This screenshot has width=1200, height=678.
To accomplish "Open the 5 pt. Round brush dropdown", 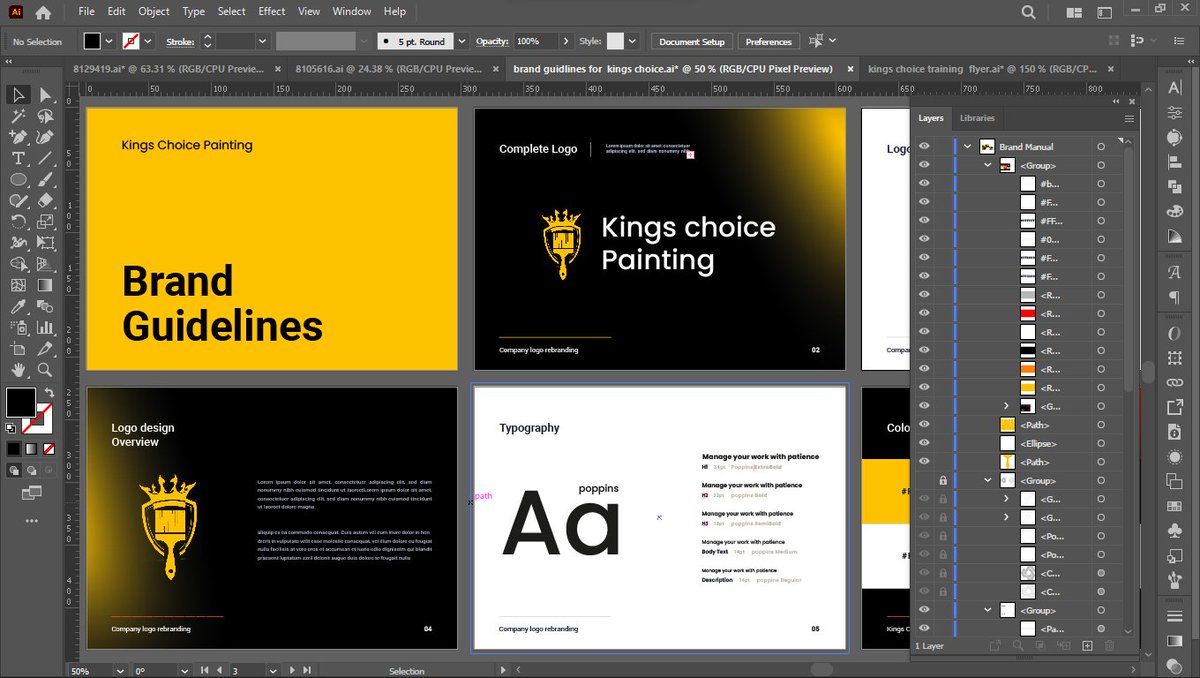I will point(462,41).
